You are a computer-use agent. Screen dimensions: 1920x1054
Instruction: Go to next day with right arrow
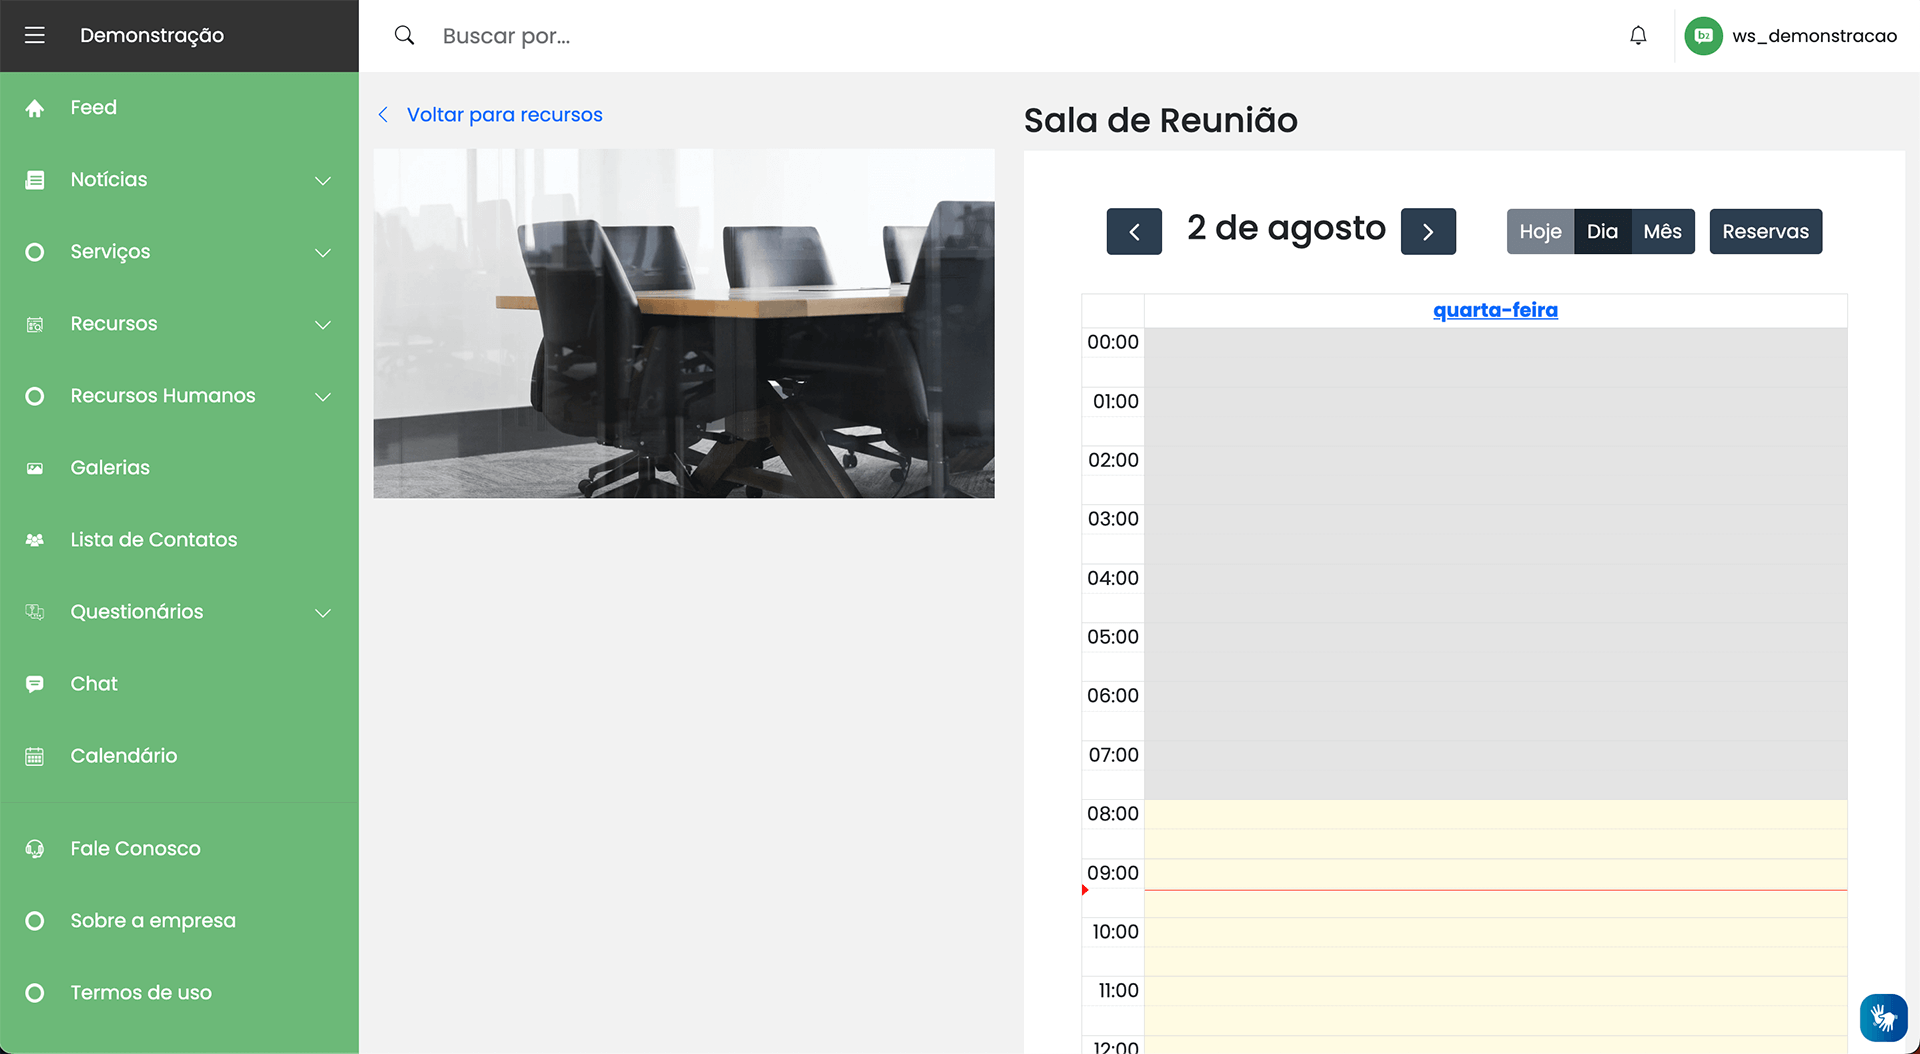pos(1428,232)
